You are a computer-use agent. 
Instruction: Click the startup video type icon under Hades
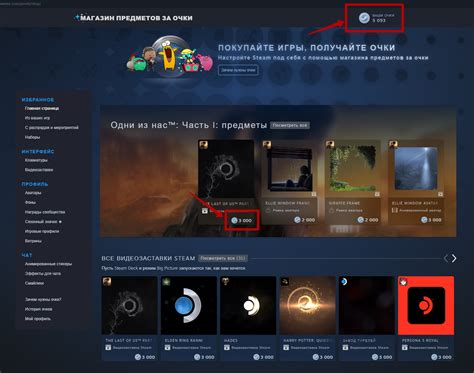point(227,348)
